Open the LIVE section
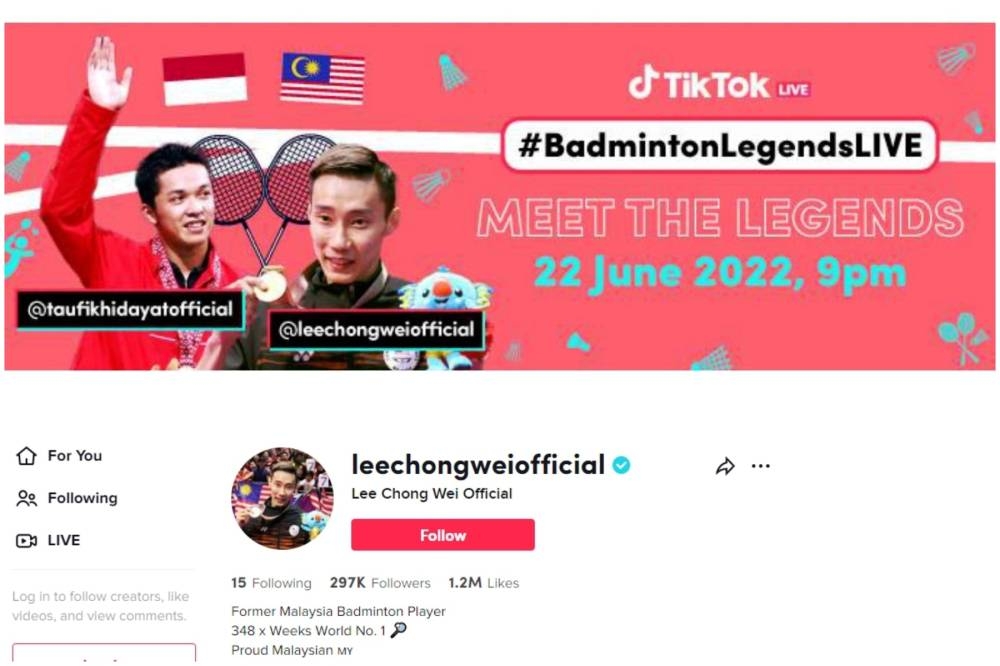This screenshot has width=1000, height=666. point(64,540)
